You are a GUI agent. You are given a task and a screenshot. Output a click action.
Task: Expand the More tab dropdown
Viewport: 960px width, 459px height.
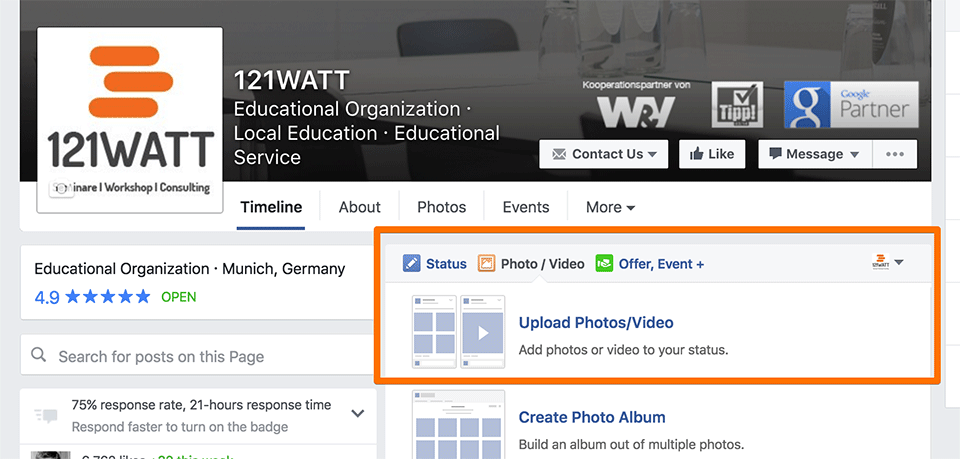coord(610,207)
